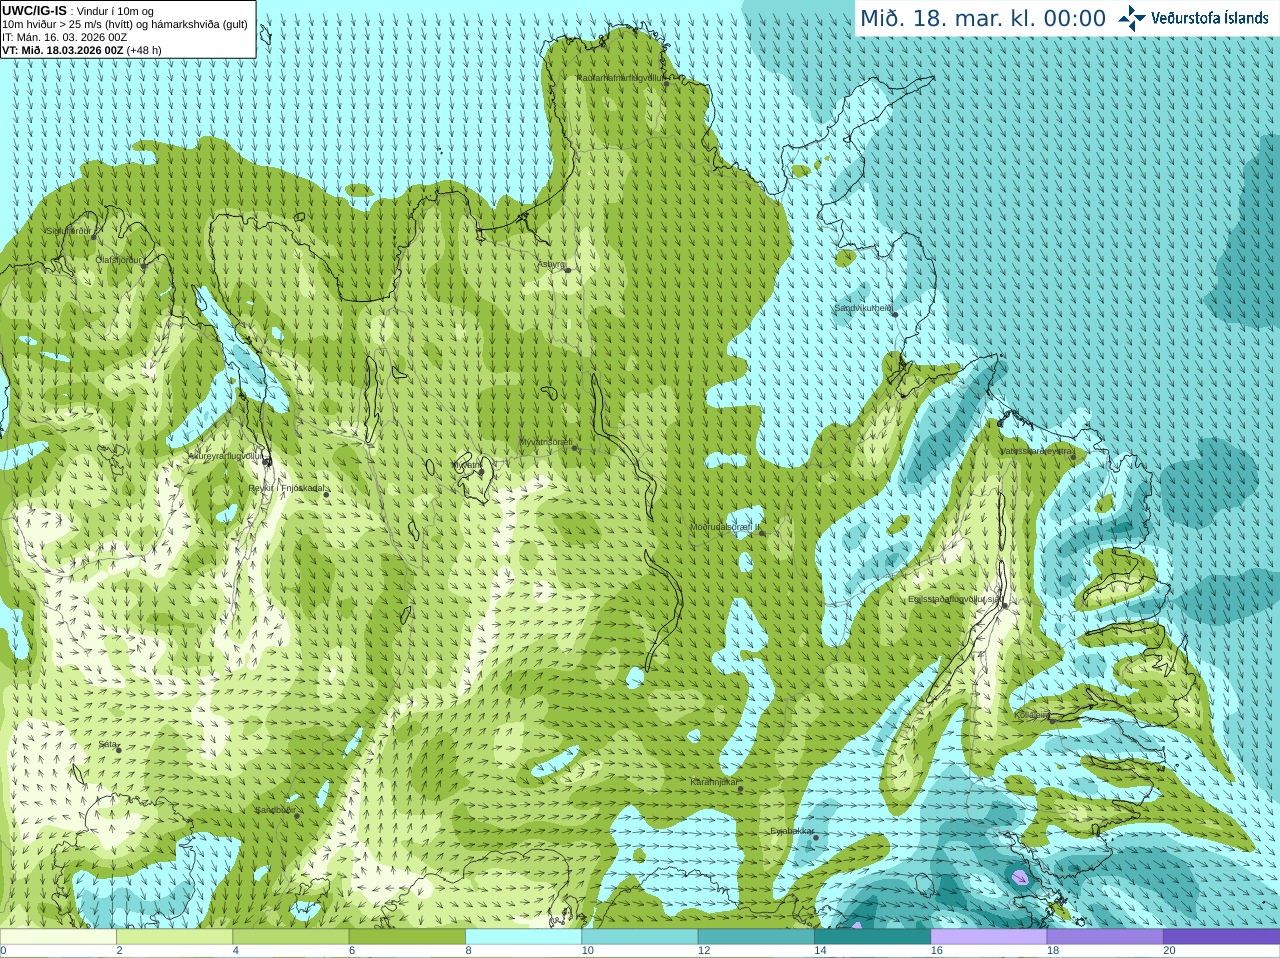1280x958 pixels.
Task: Click the legend value 20 label
Action: tap(1169, 951)
